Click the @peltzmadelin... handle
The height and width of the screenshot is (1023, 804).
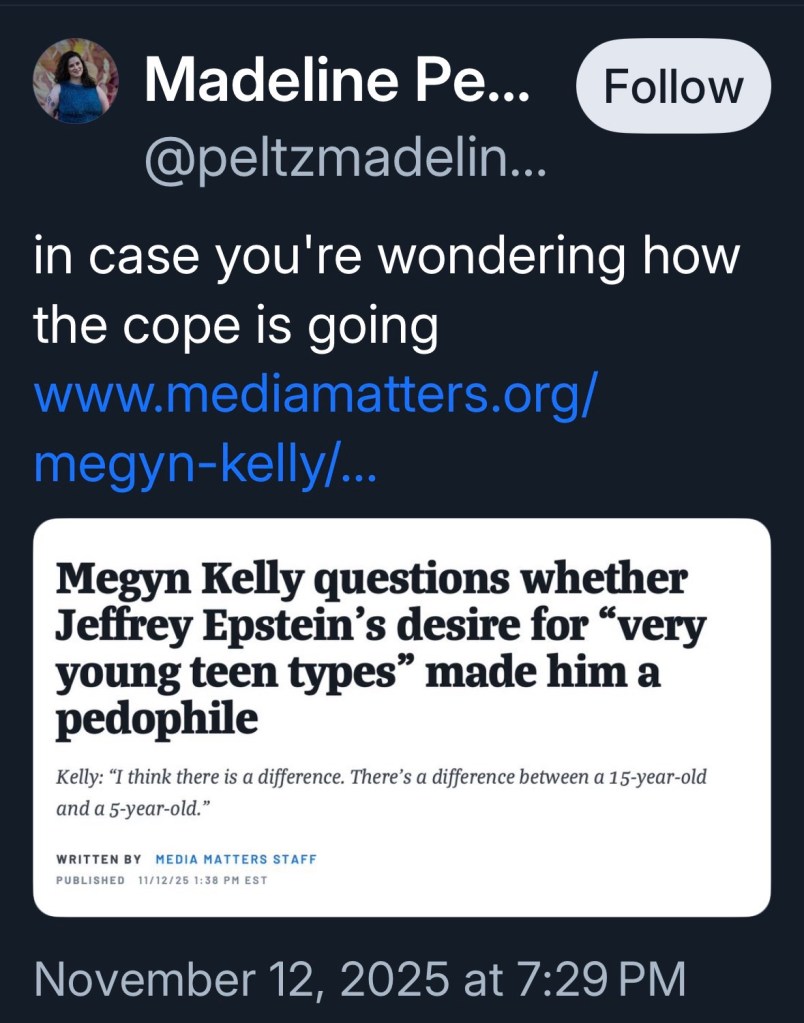[346, 156]
